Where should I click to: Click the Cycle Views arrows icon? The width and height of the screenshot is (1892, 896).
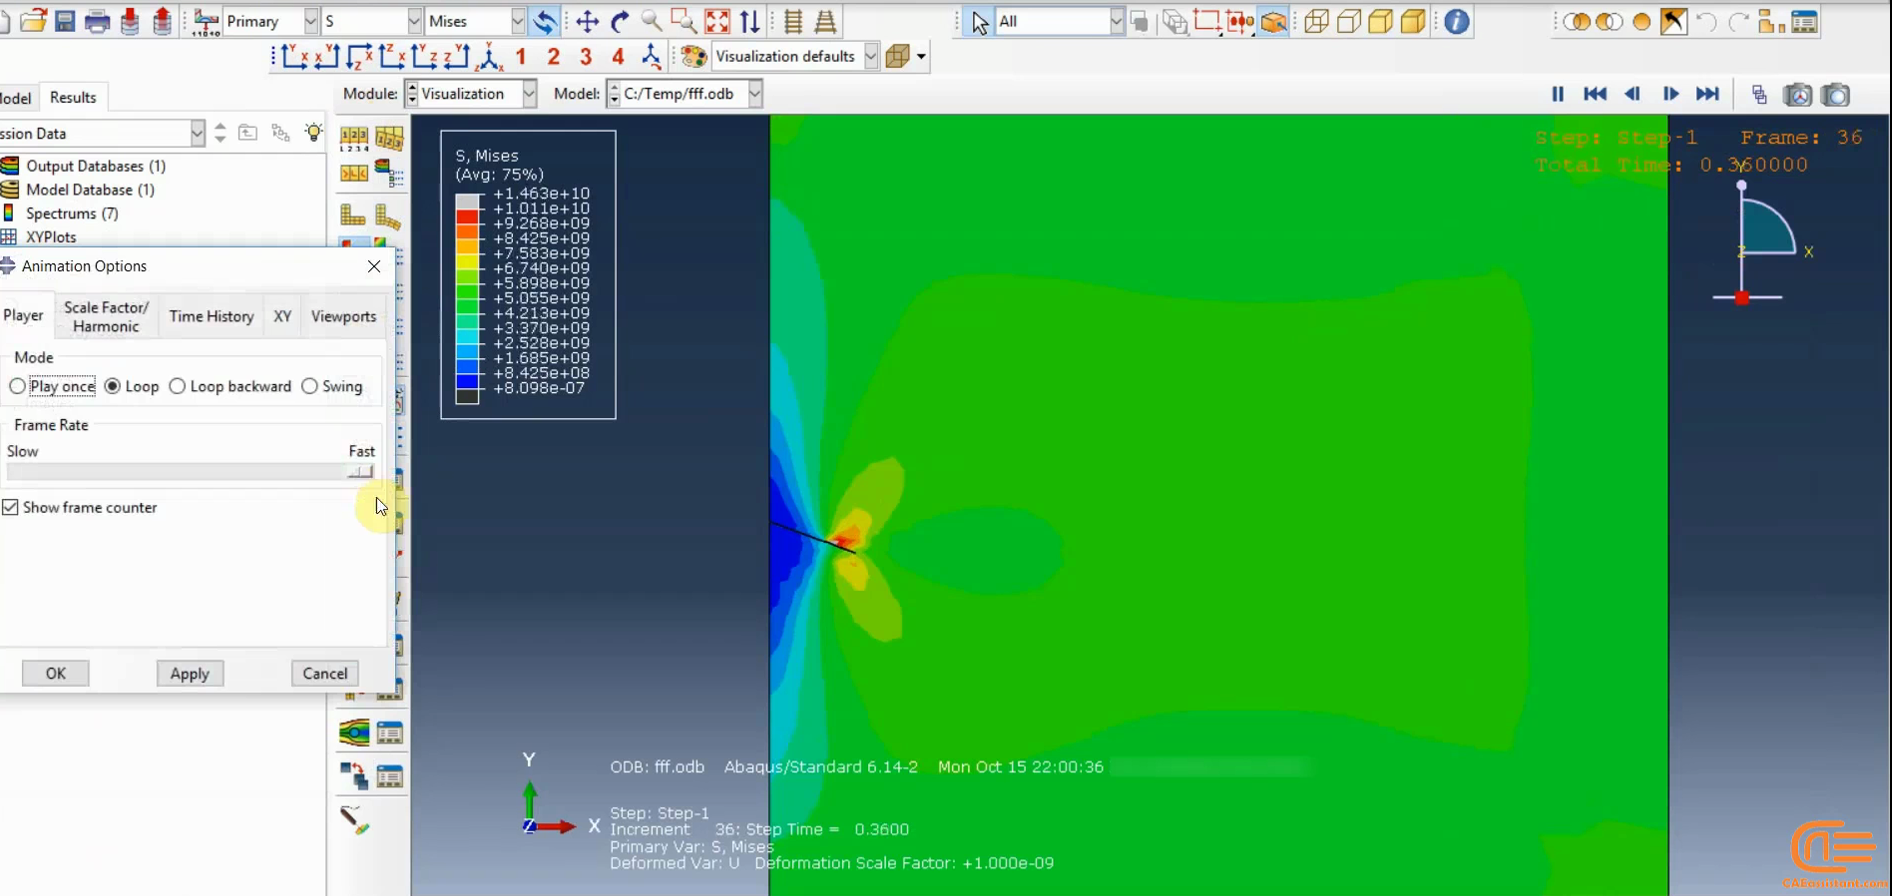pyautogui.click(x=750, y=21)
